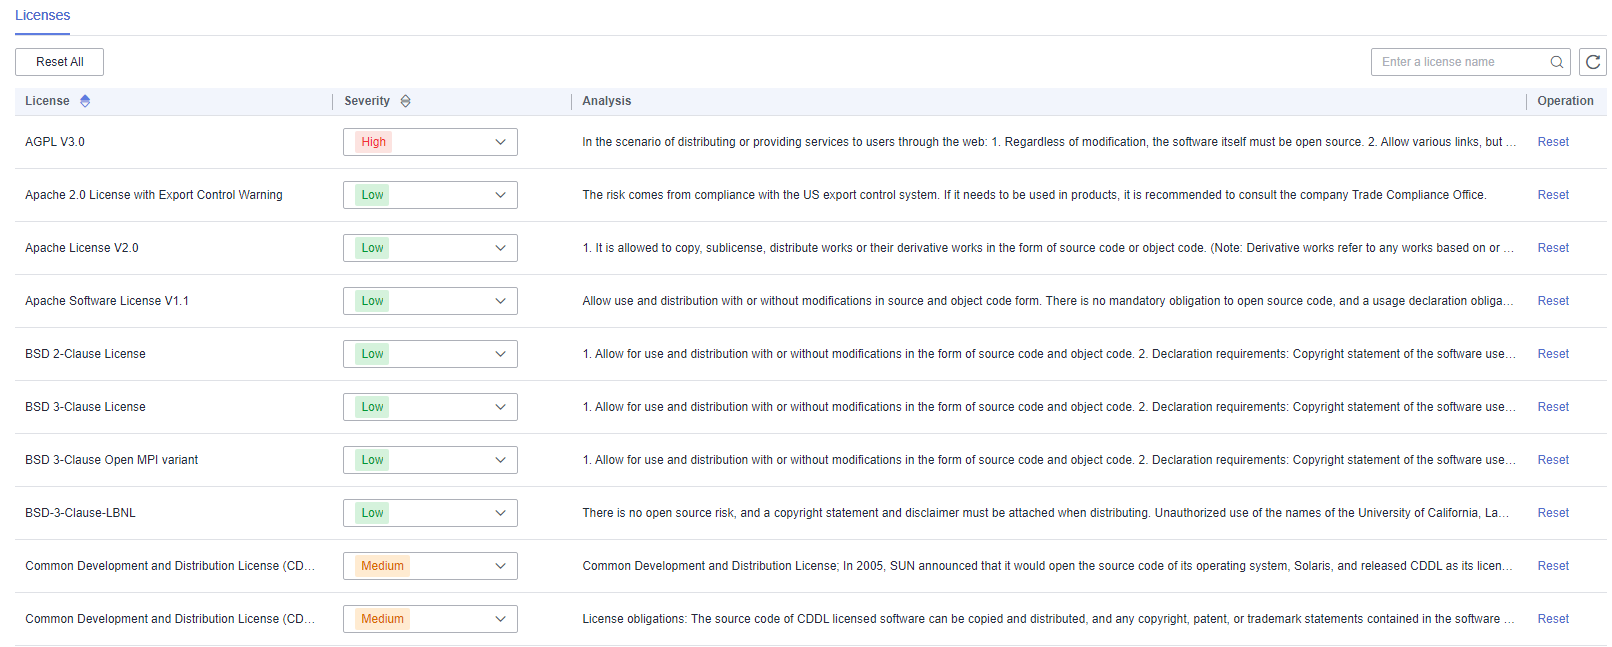The image size is (1612, 647).
Task: Select the AGPL V3.0 license name
Action: 55,142
